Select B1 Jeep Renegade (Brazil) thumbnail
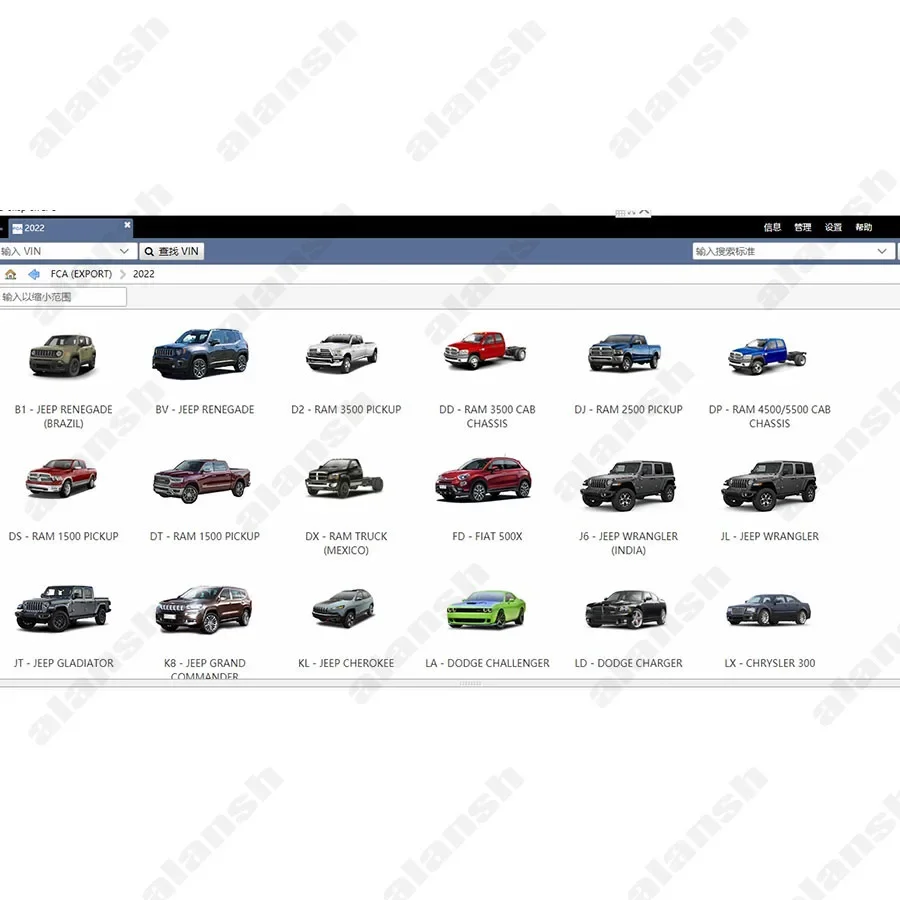 coord(63,355)
